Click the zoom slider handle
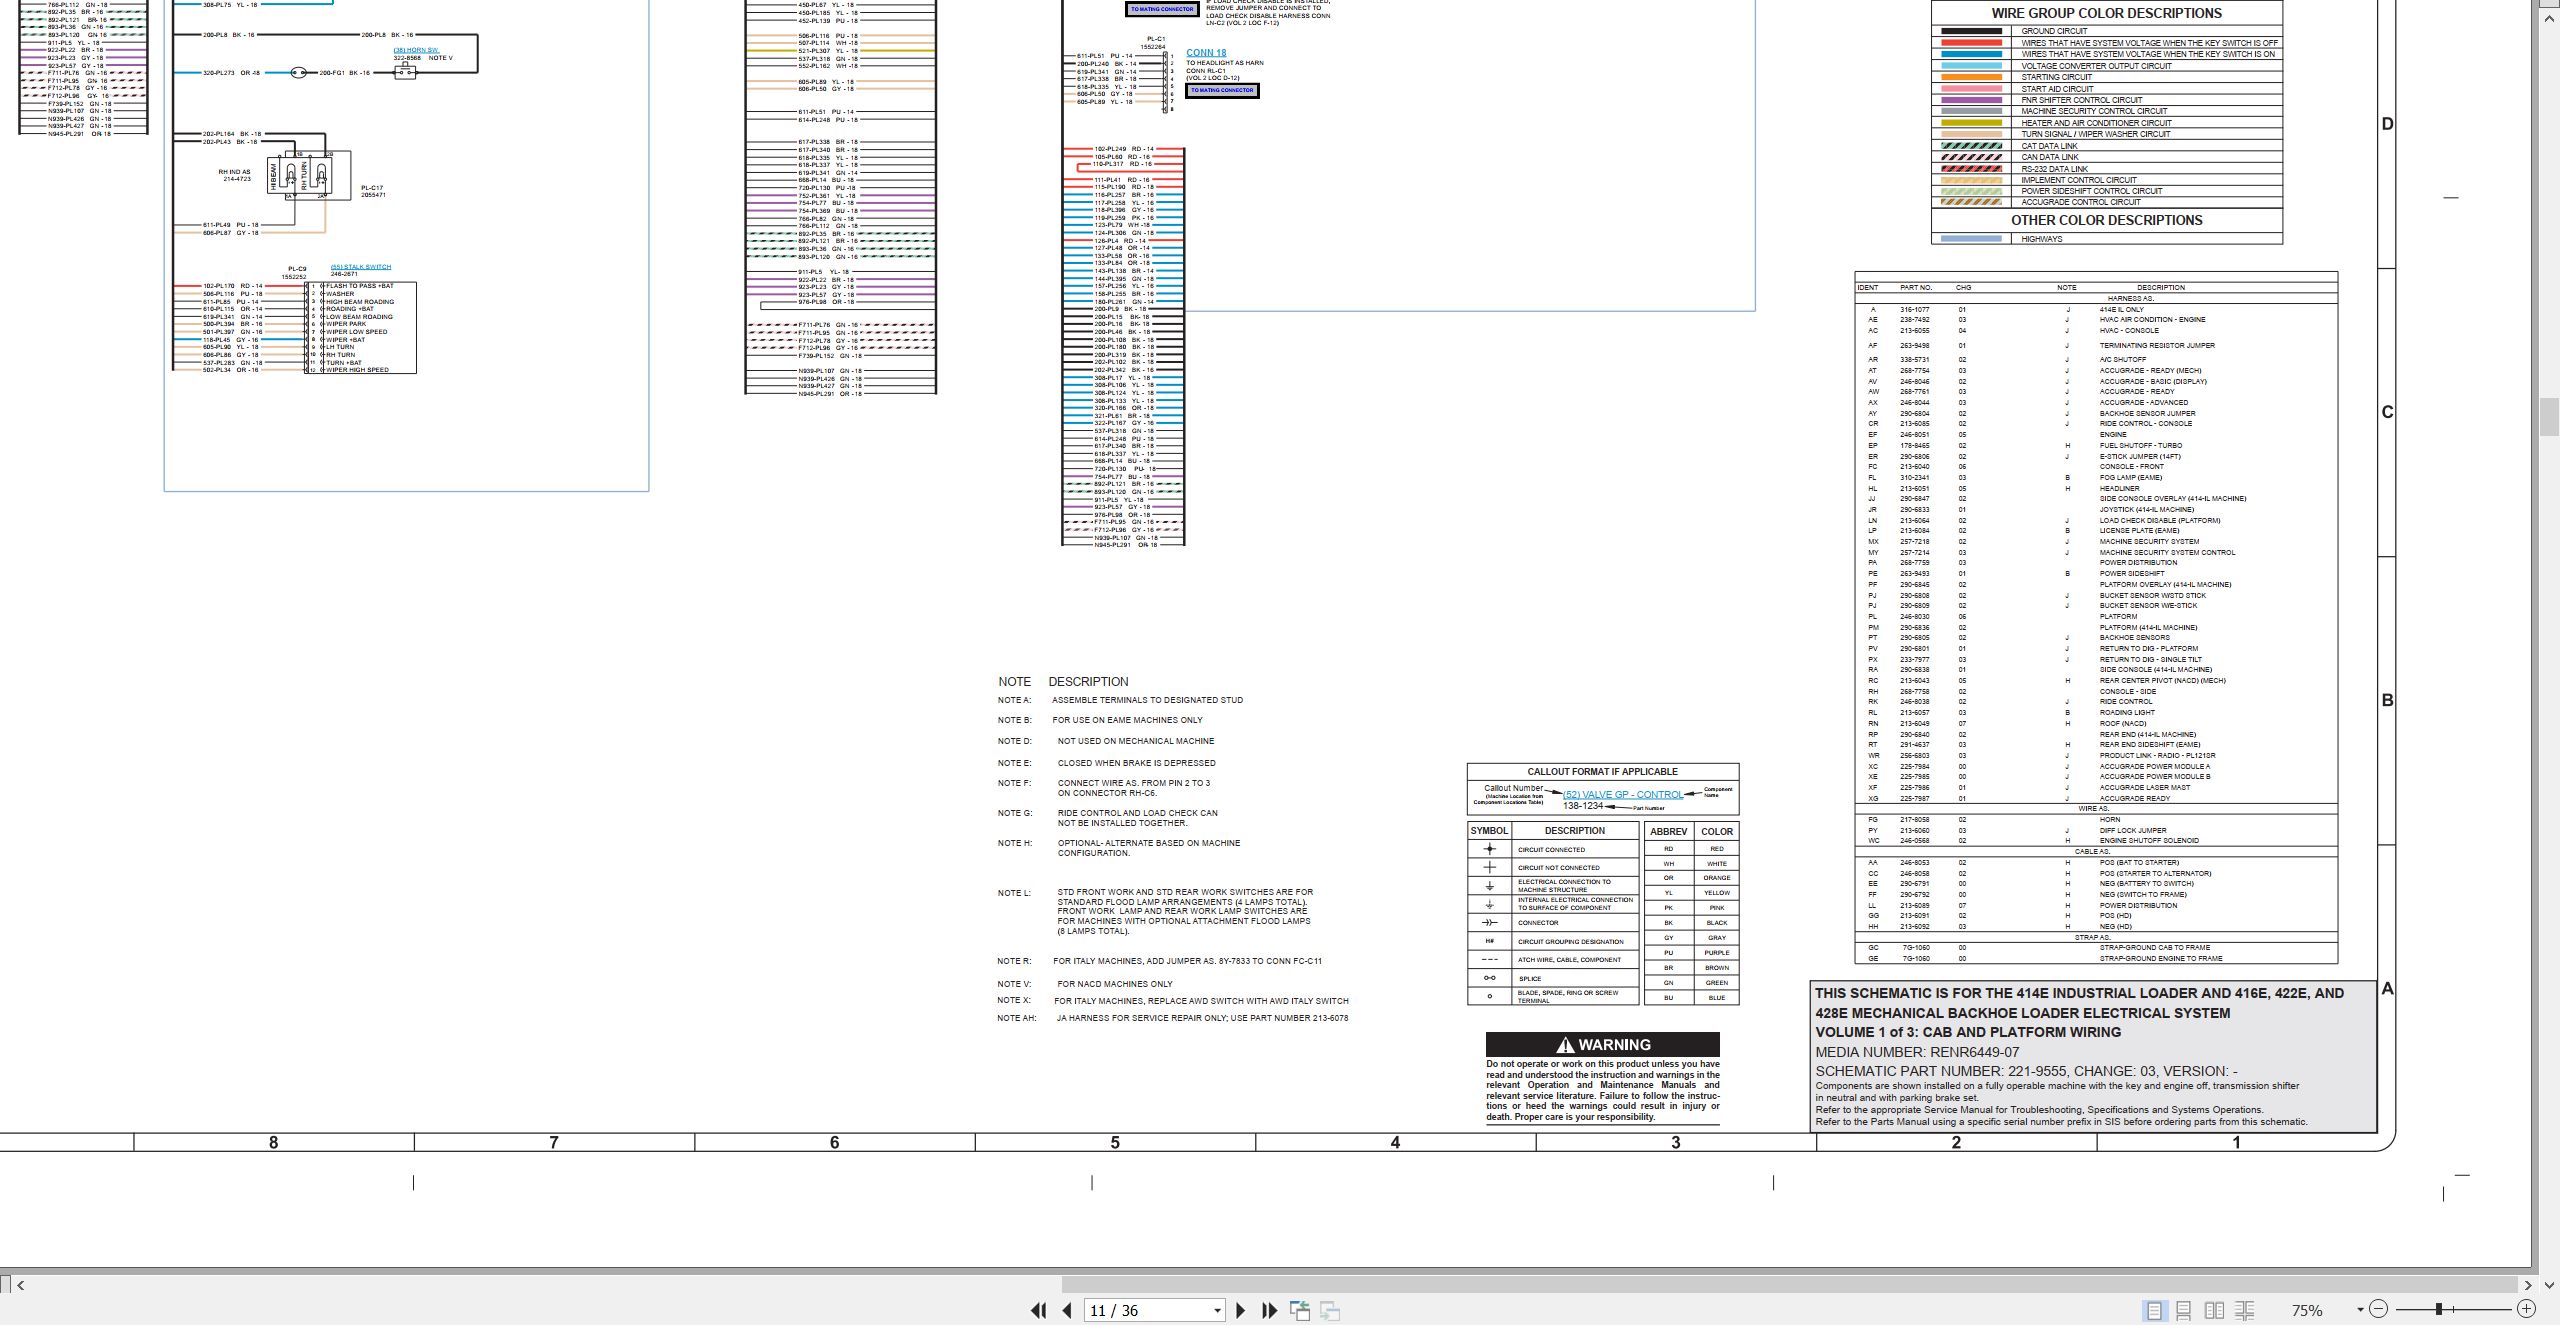This screenshot has height=1325, width=2560. tap(2439, 1309)
